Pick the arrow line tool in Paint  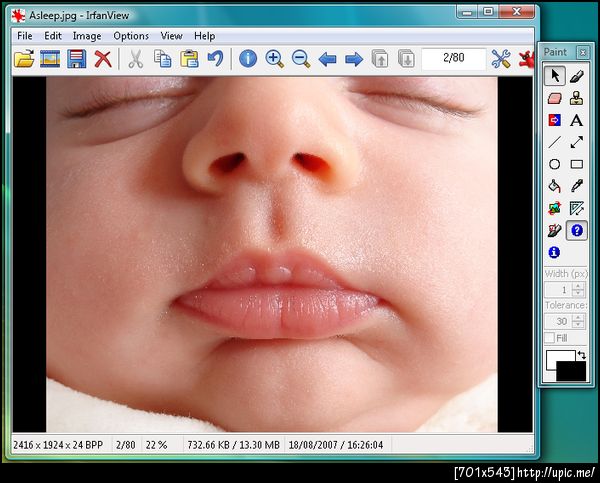pyautogui.click(x=577, y=142)
